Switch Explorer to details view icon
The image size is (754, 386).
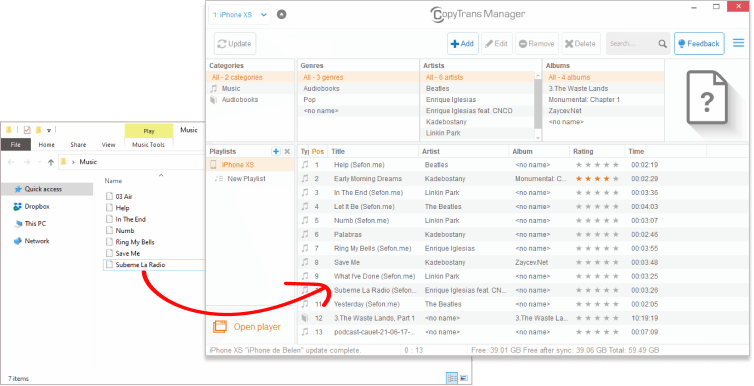[x=452, y=378]
